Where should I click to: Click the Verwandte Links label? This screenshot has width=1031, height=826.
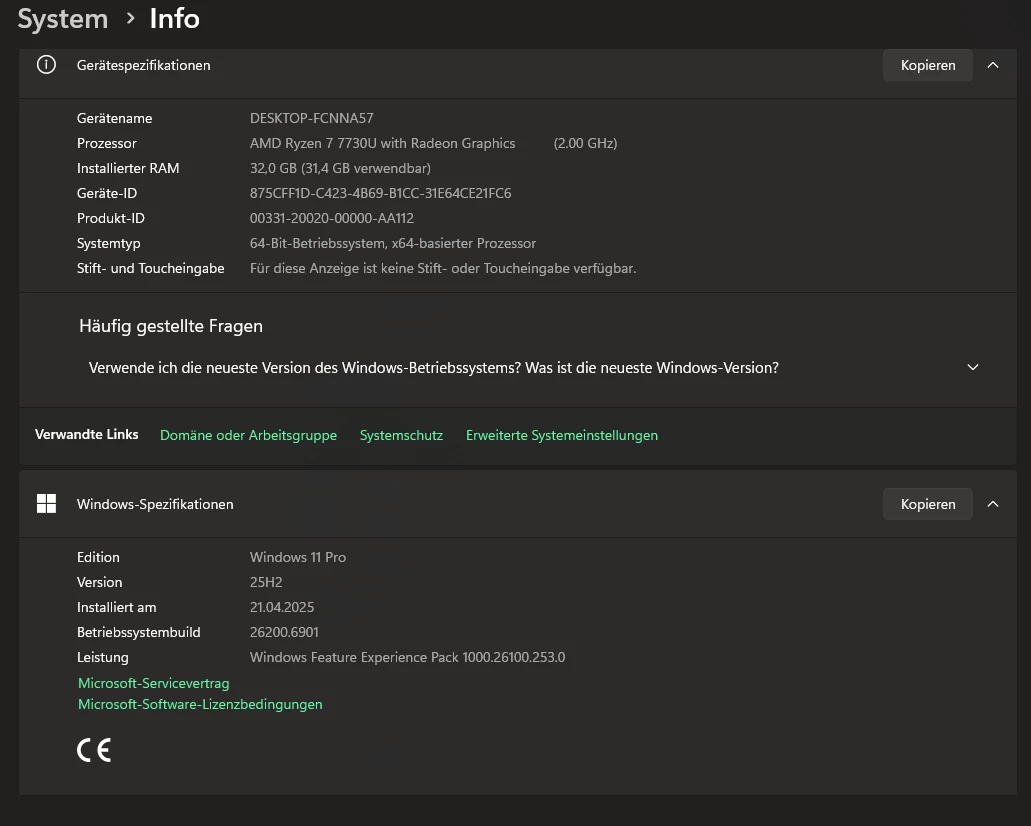86,434
